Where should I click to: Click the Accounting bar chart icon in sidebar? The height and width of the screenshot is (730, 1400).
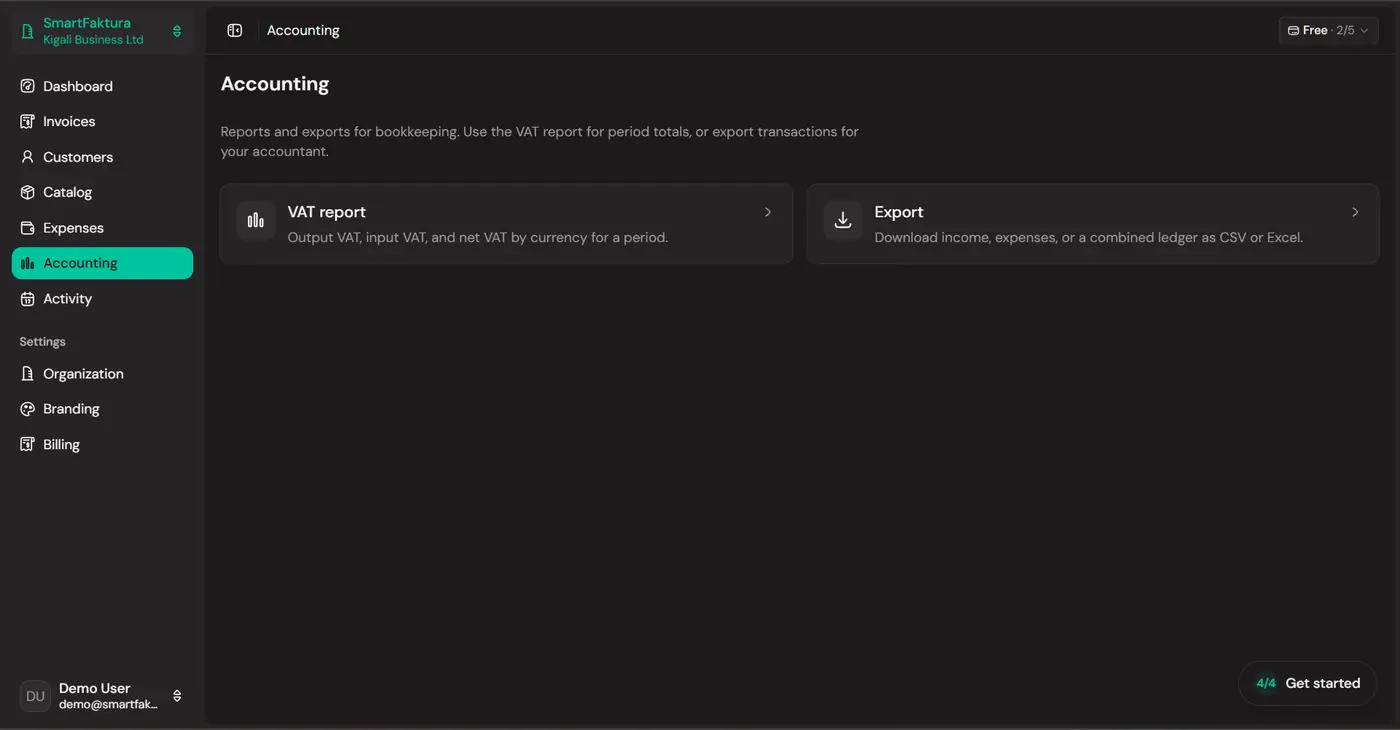tap(28, 263)
